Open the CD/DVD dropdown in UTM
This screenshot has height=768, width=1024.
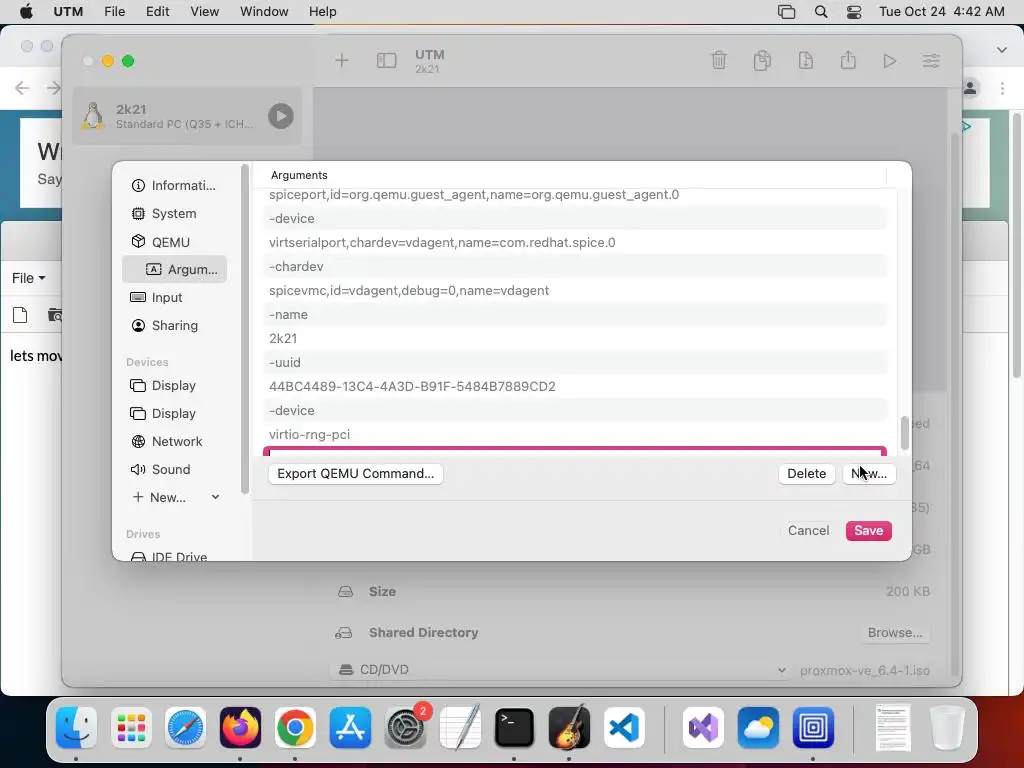560,670
